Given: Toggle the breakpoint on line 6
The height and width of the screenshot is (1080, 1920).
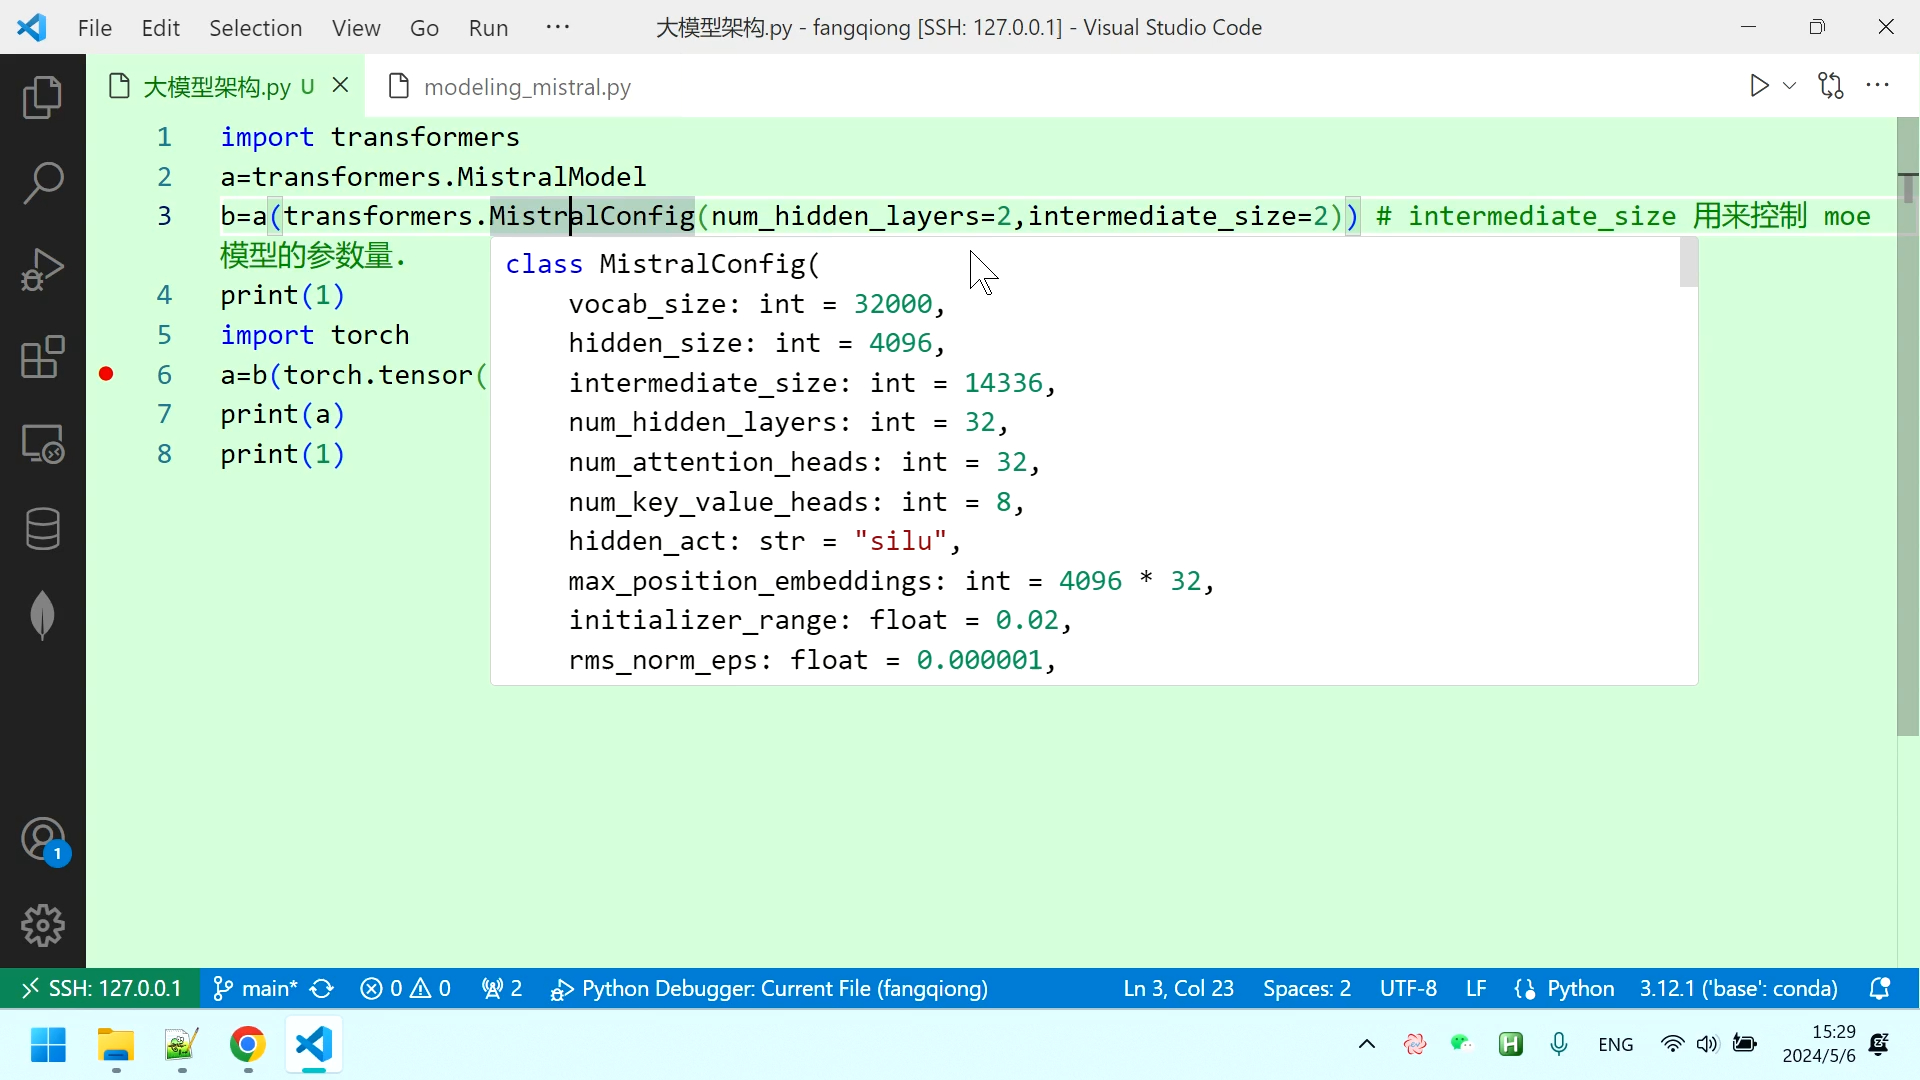Looking at the screenshot, I should pyautogui.click(x=106, y=374).
